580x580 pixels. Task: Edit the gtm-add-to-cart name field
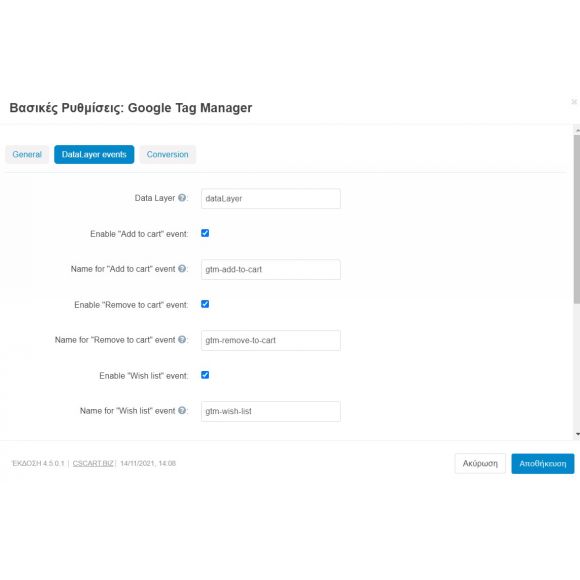click(x=271, y=269)
